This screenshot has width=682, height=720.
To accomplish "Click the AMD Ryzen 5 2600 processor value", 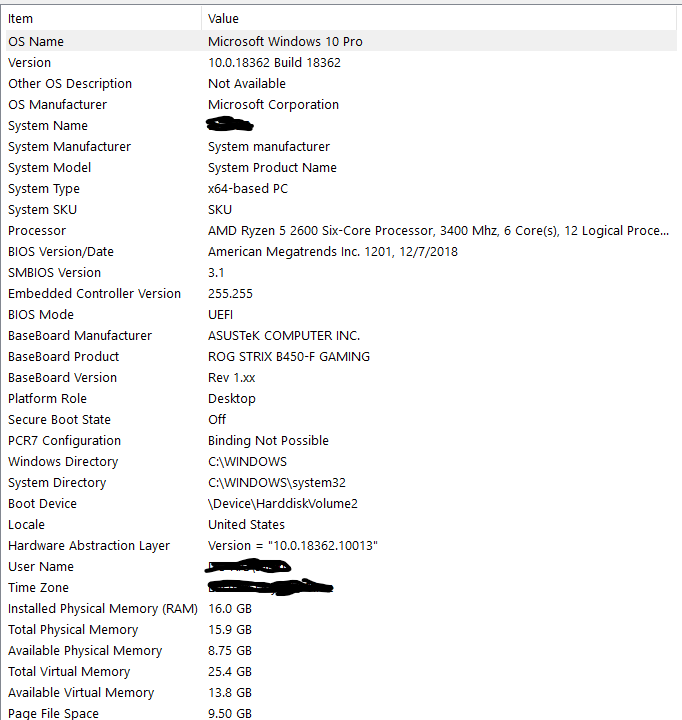I will point(438,231).
